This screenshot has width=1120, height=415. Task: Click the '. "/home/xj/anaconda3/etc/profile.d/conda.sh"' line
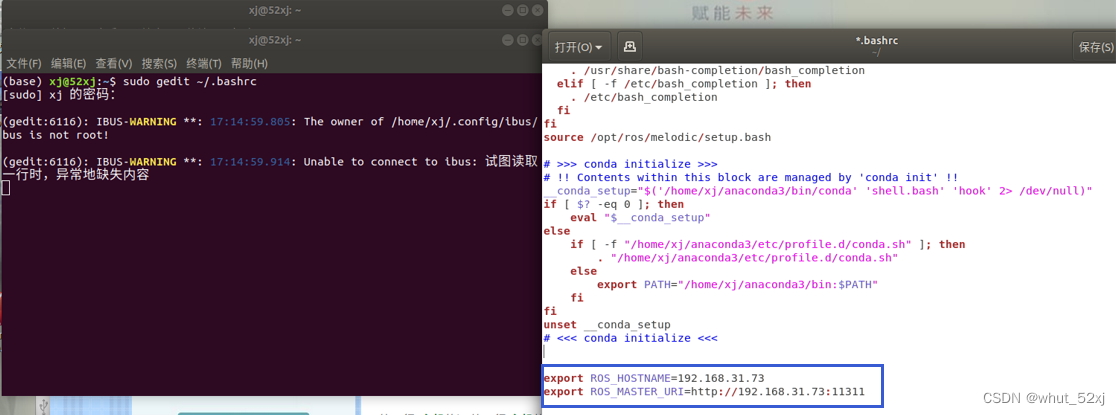747,257
